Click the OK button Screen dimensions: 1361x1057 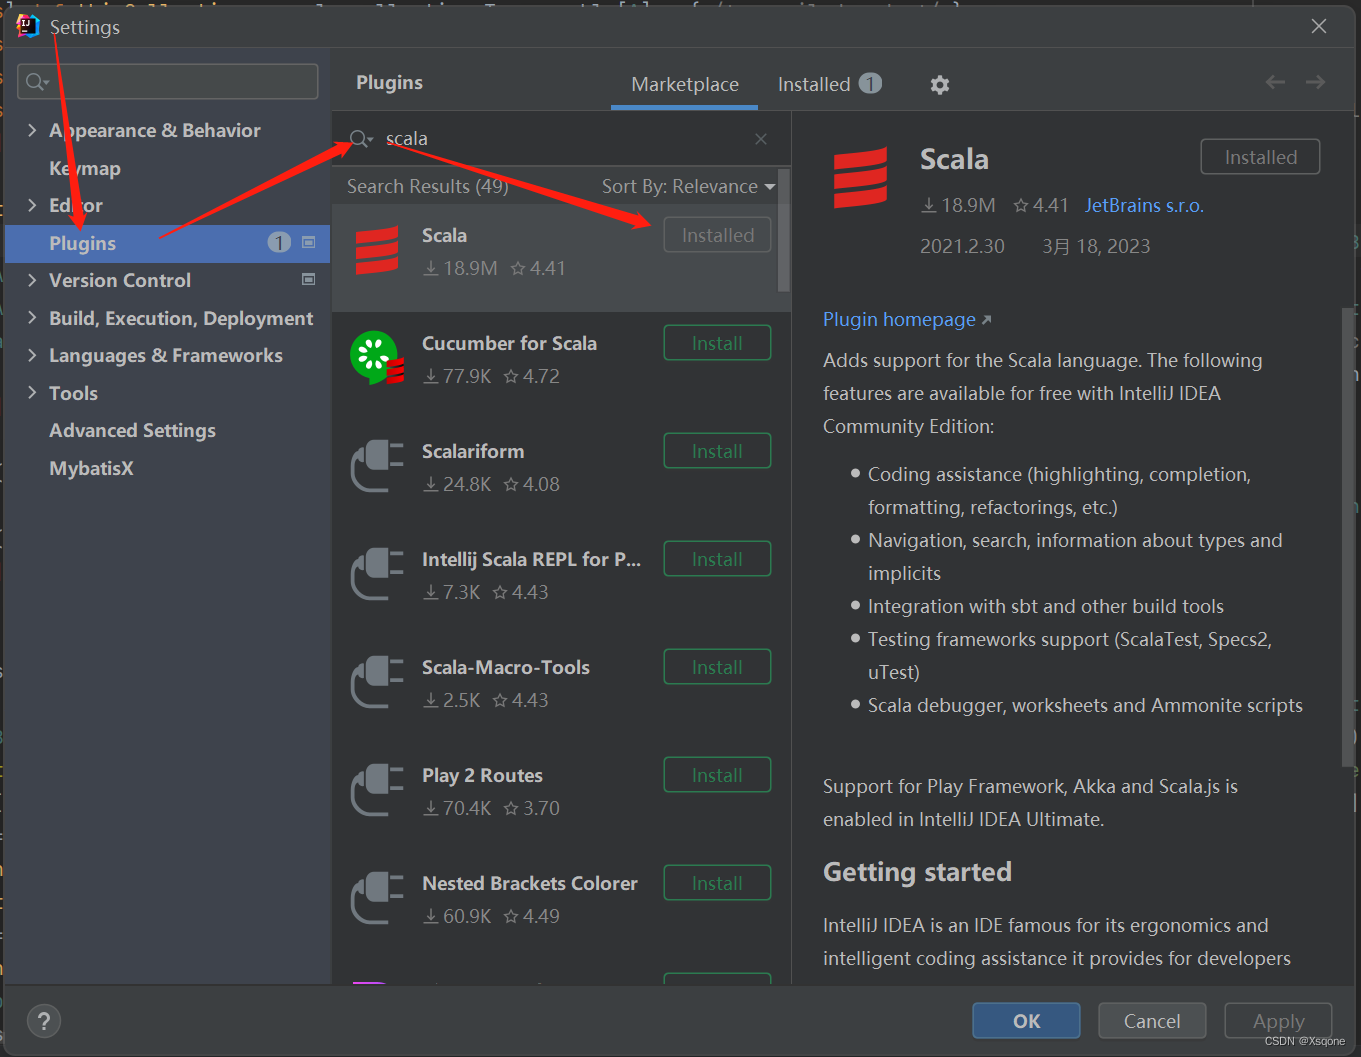tap(1026, 1021)
